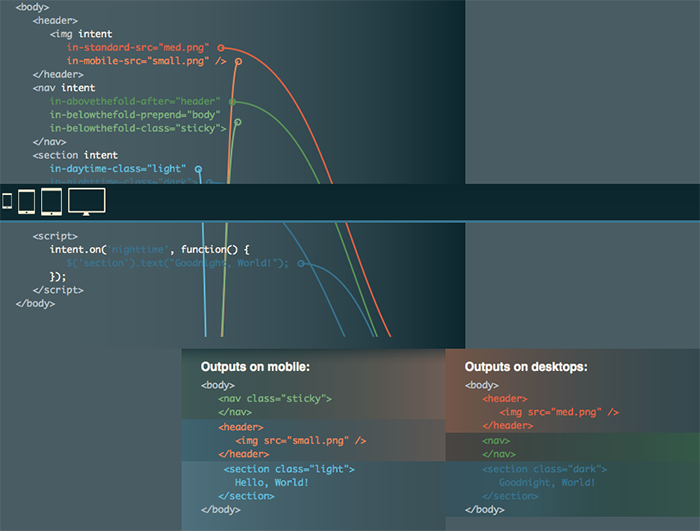Click 'Hello, World!' in mobile output
The image size is (700, 531).
[271, 482]
